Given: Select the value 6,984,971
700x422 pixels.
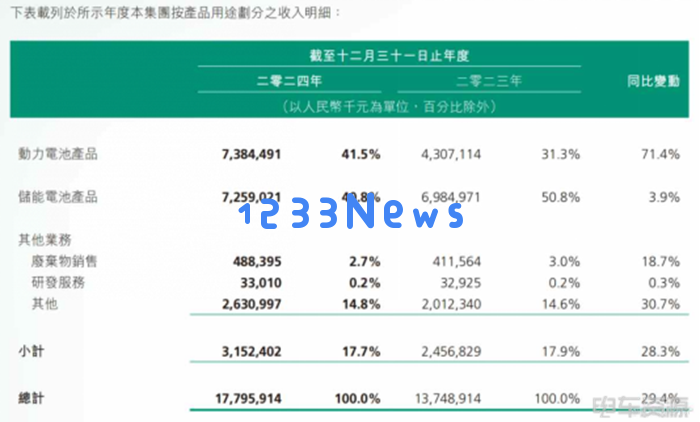Looking at the screenshot, I should [451, 197].
